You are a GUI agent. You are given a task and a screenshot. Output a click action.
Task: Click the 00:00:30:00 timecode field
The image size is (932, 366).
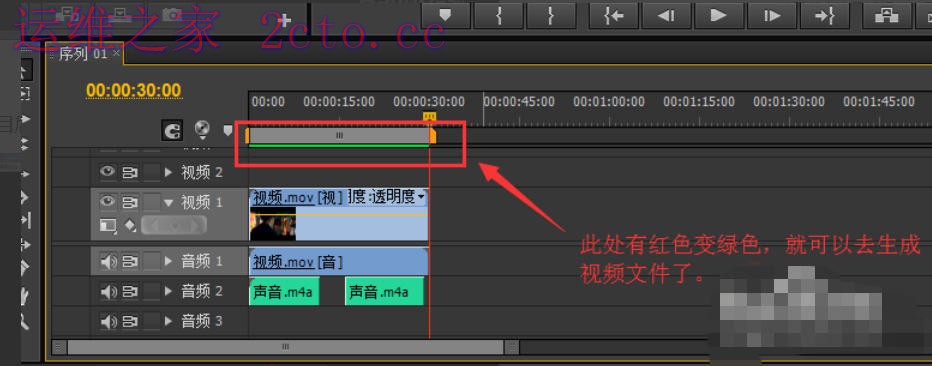(134, 90)
